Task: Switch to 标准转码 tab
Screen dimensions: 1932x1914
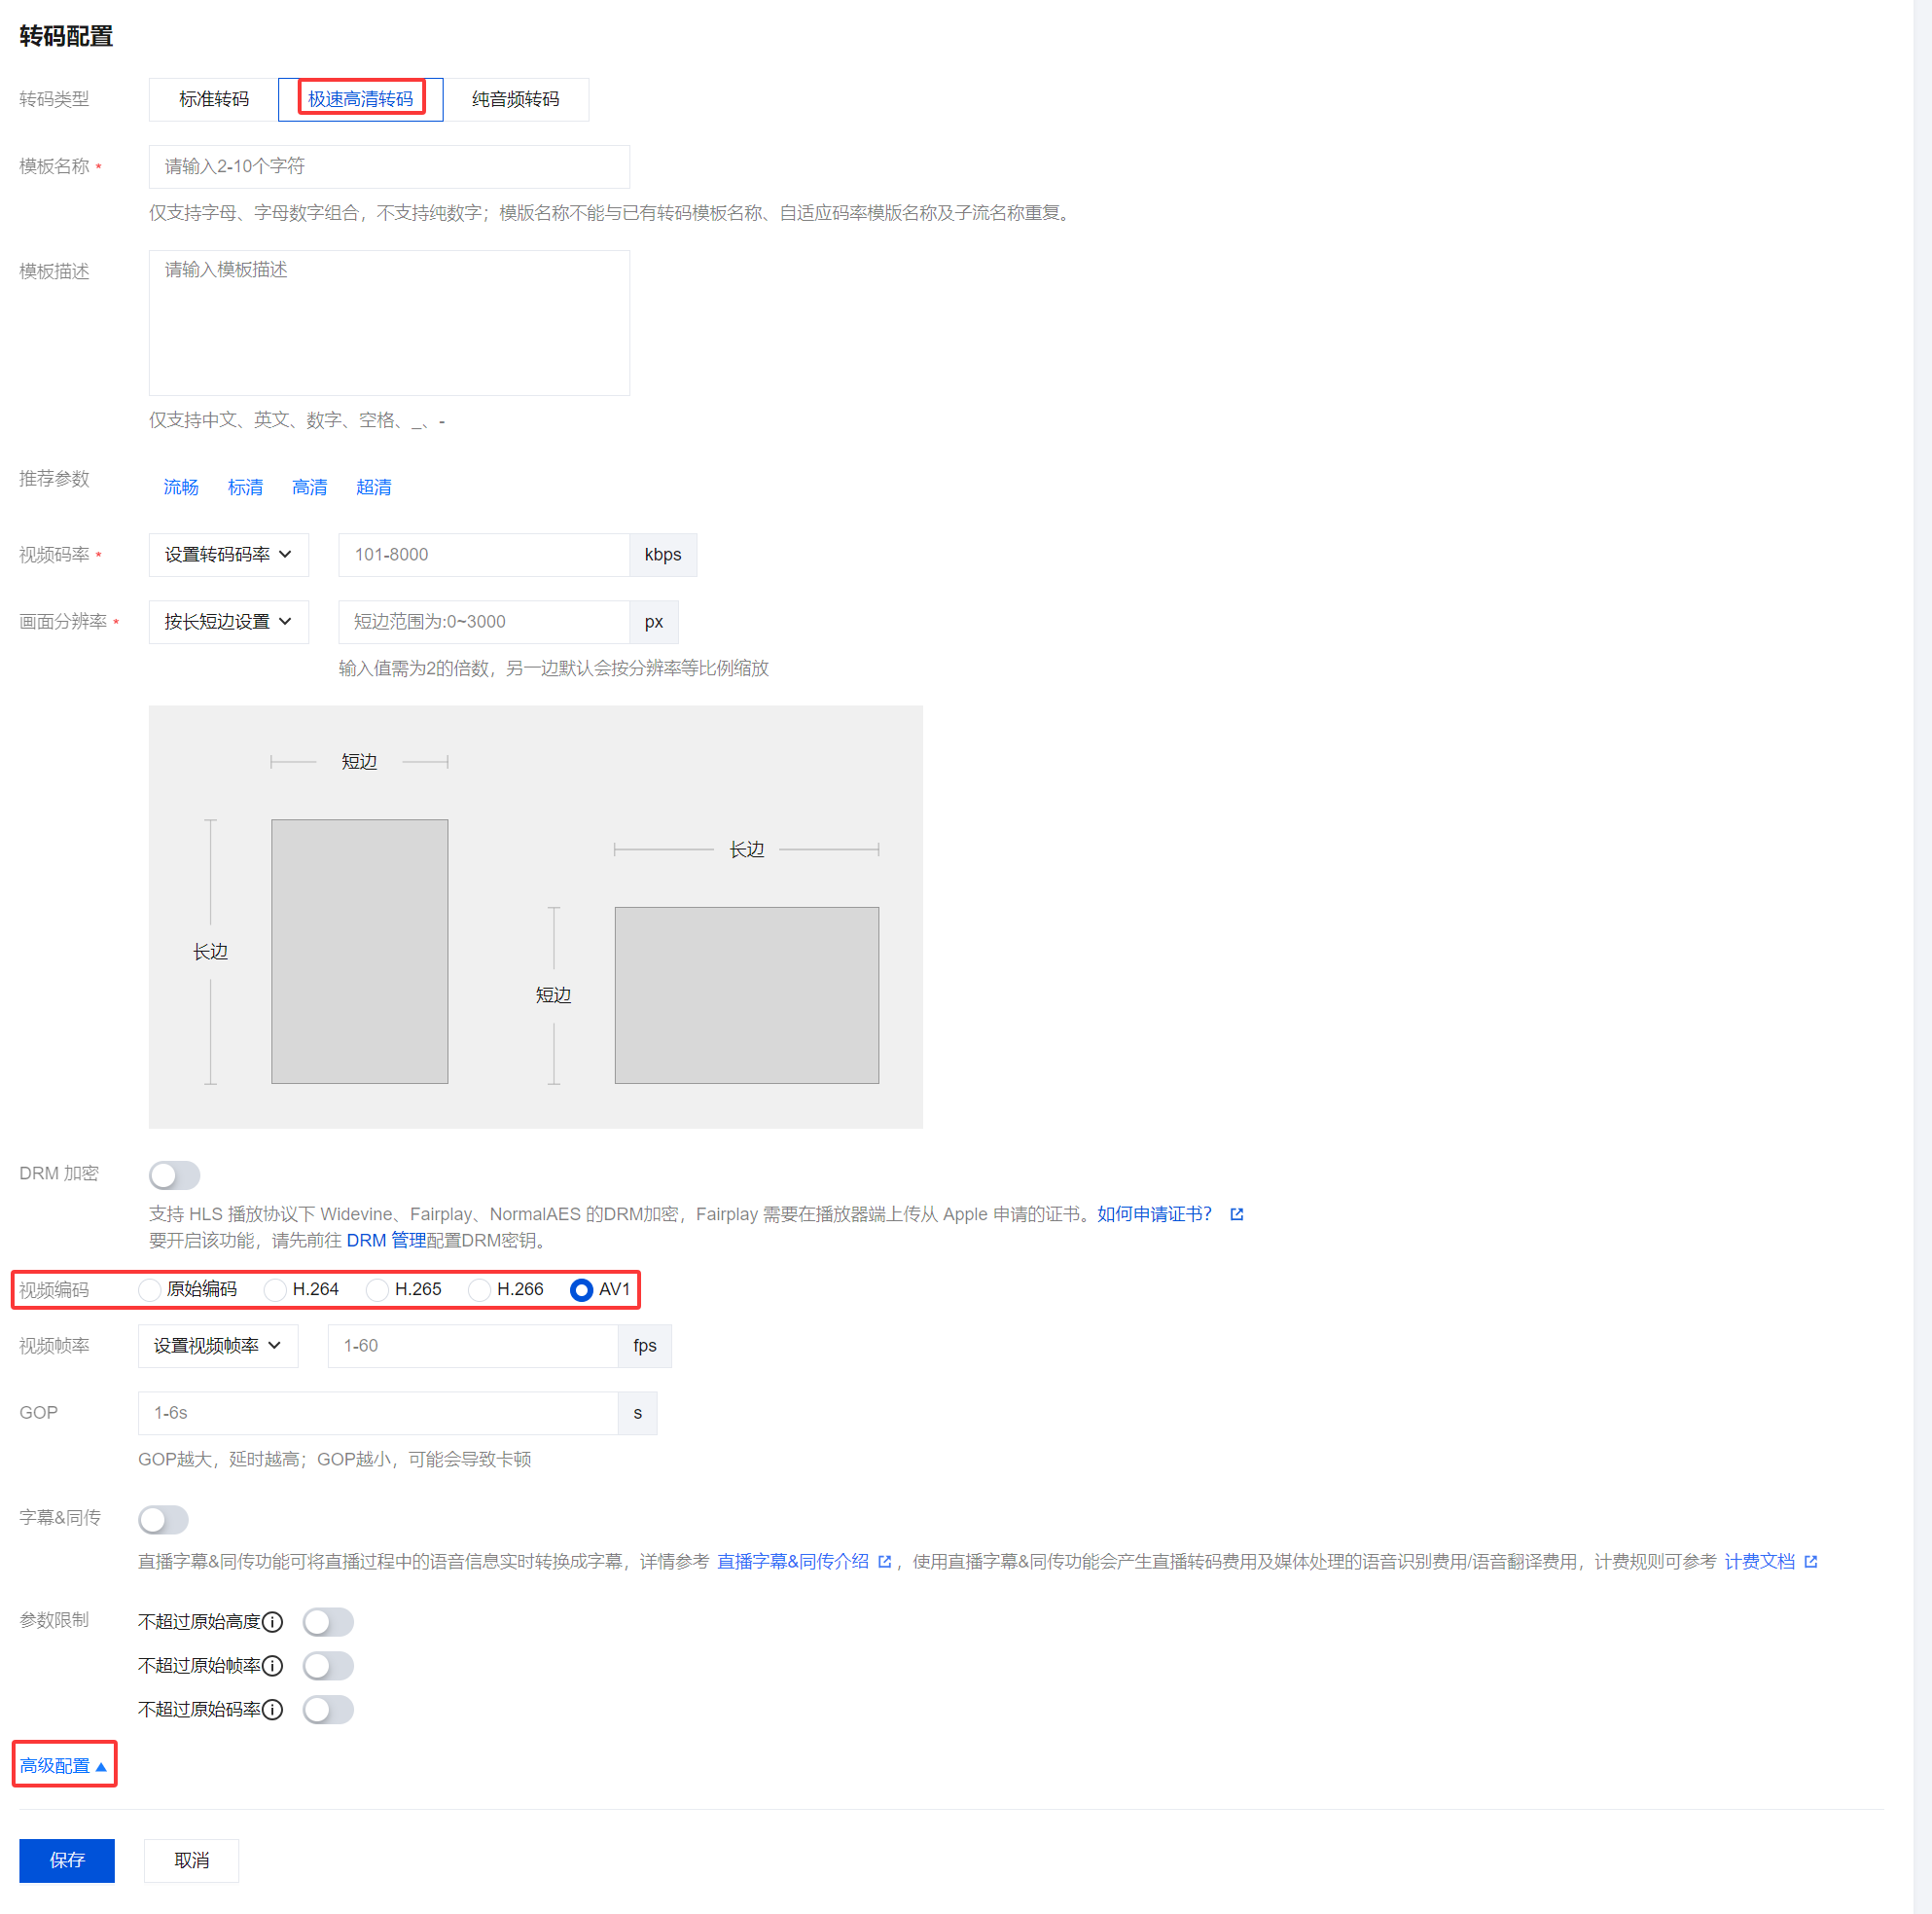Action: 213,99
